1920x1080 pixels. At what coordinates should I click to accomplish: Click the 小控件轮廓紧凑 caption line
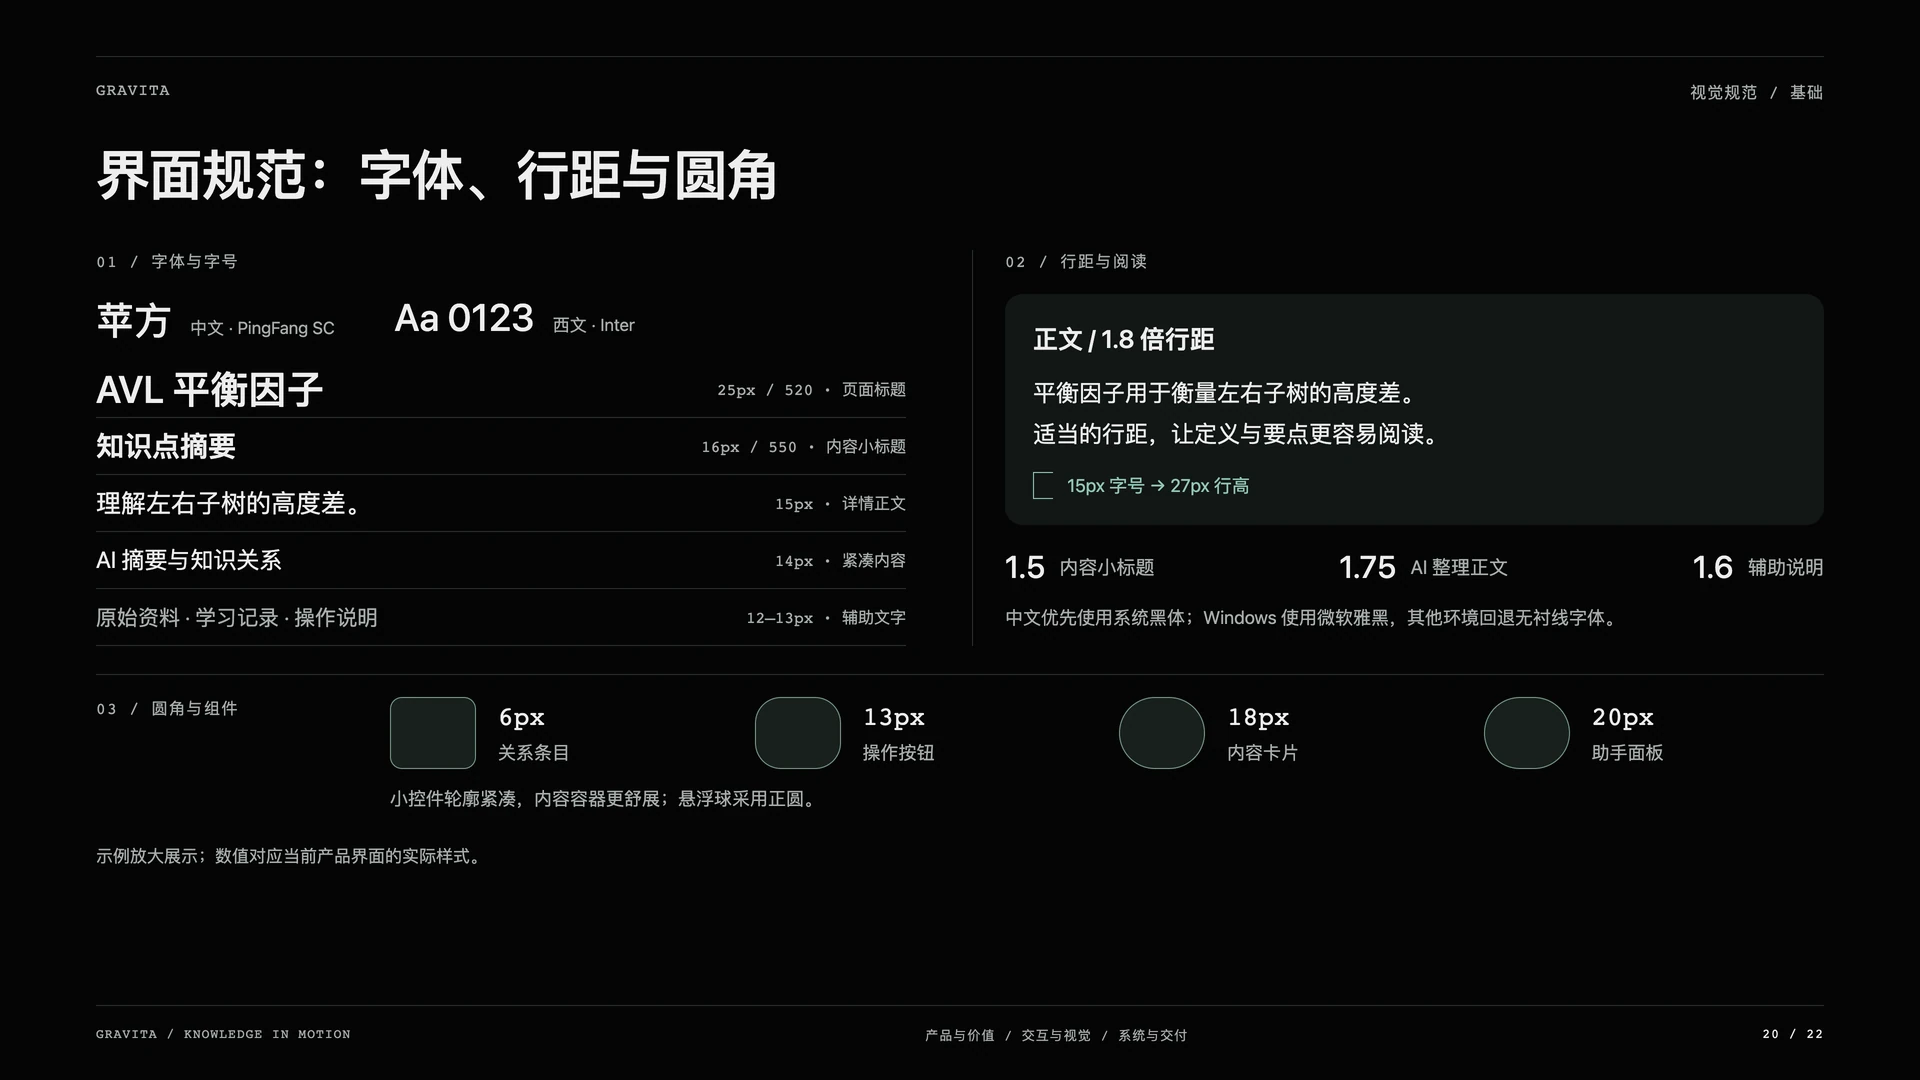[605, 799]
